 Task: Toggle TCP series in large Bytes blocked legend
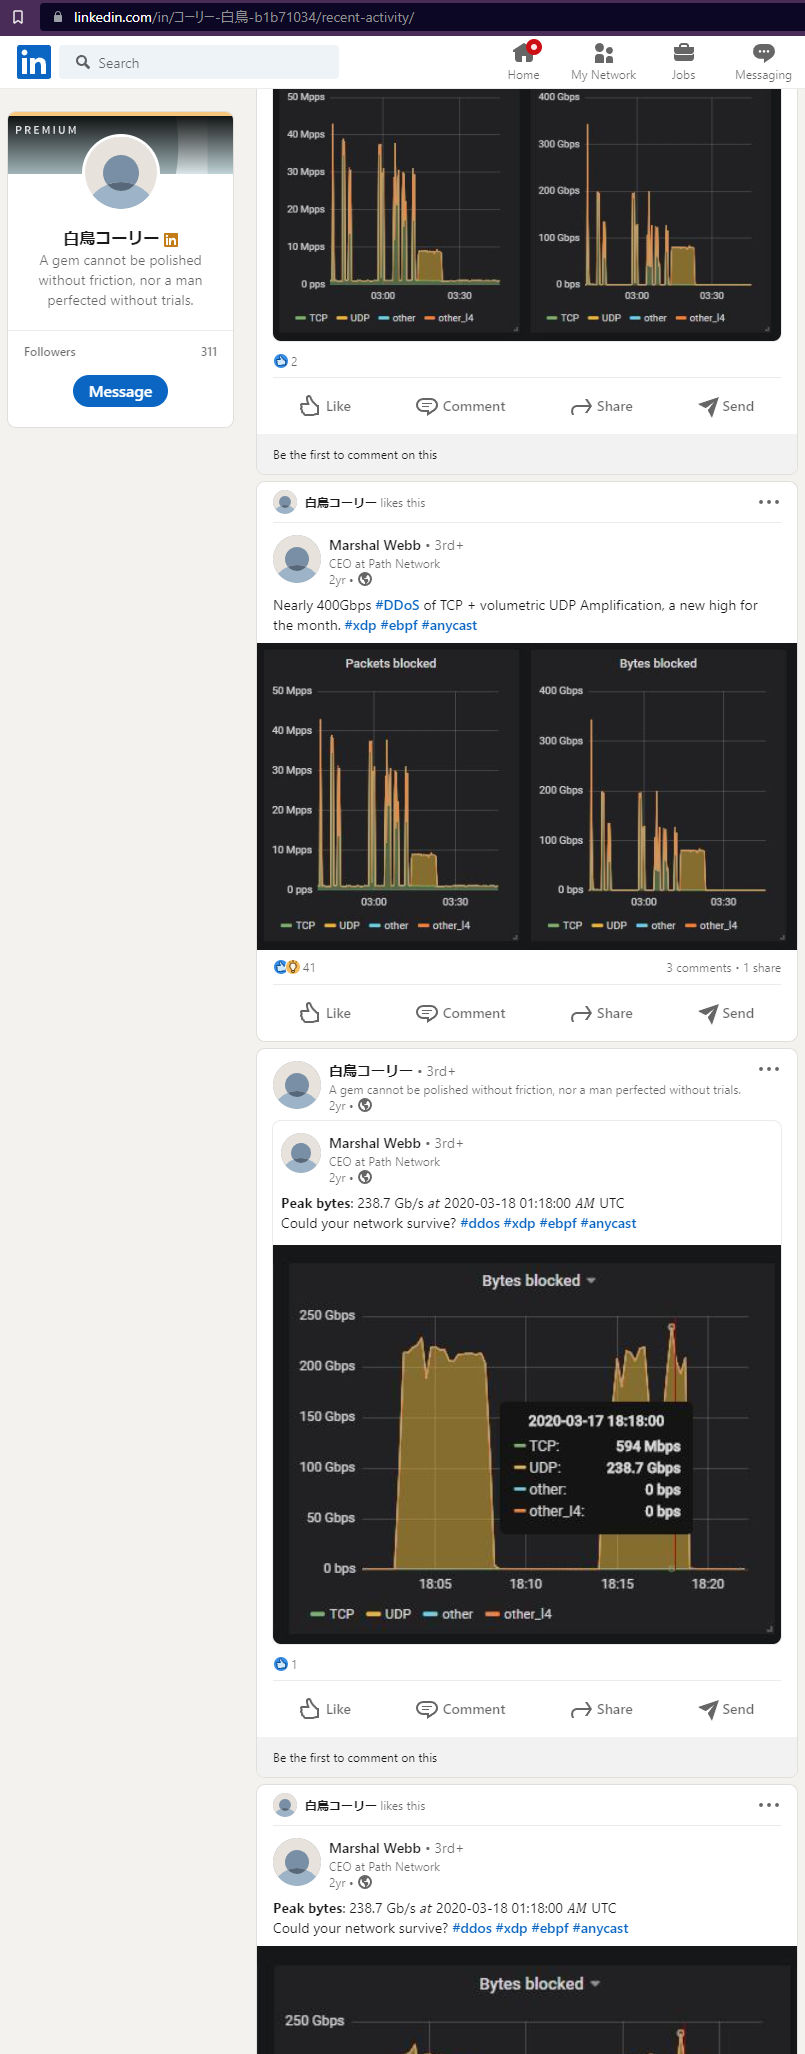click(x=332, y=1614)
